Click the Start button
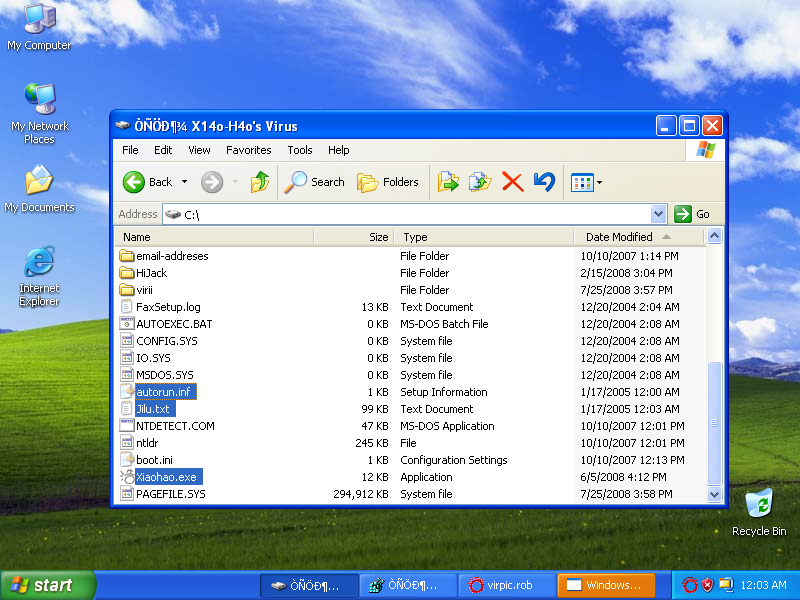 coord(48,585)
